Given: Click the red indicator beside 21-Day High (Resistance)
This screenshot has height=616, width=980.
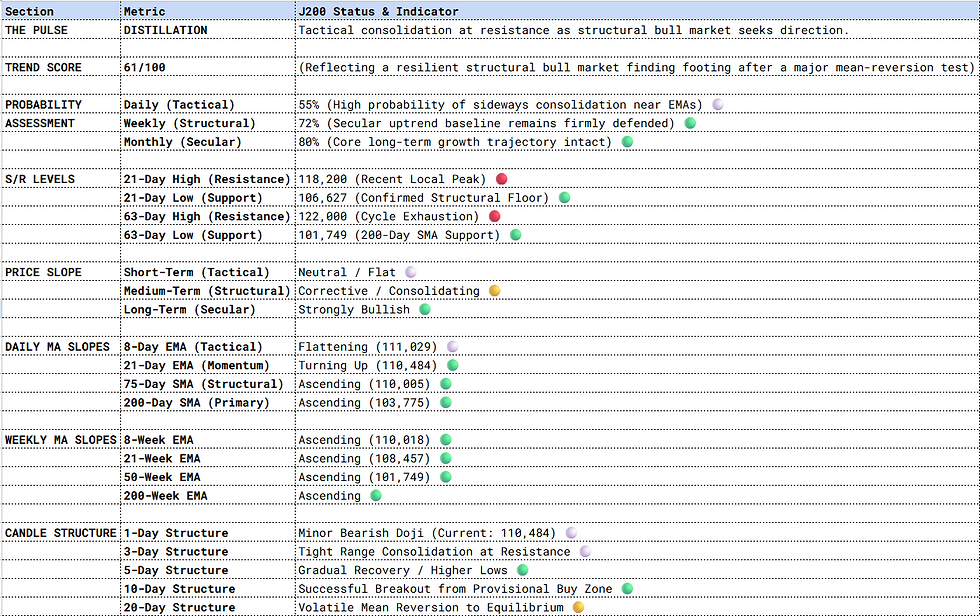Looking at the screenshot, I should (500, 178).
